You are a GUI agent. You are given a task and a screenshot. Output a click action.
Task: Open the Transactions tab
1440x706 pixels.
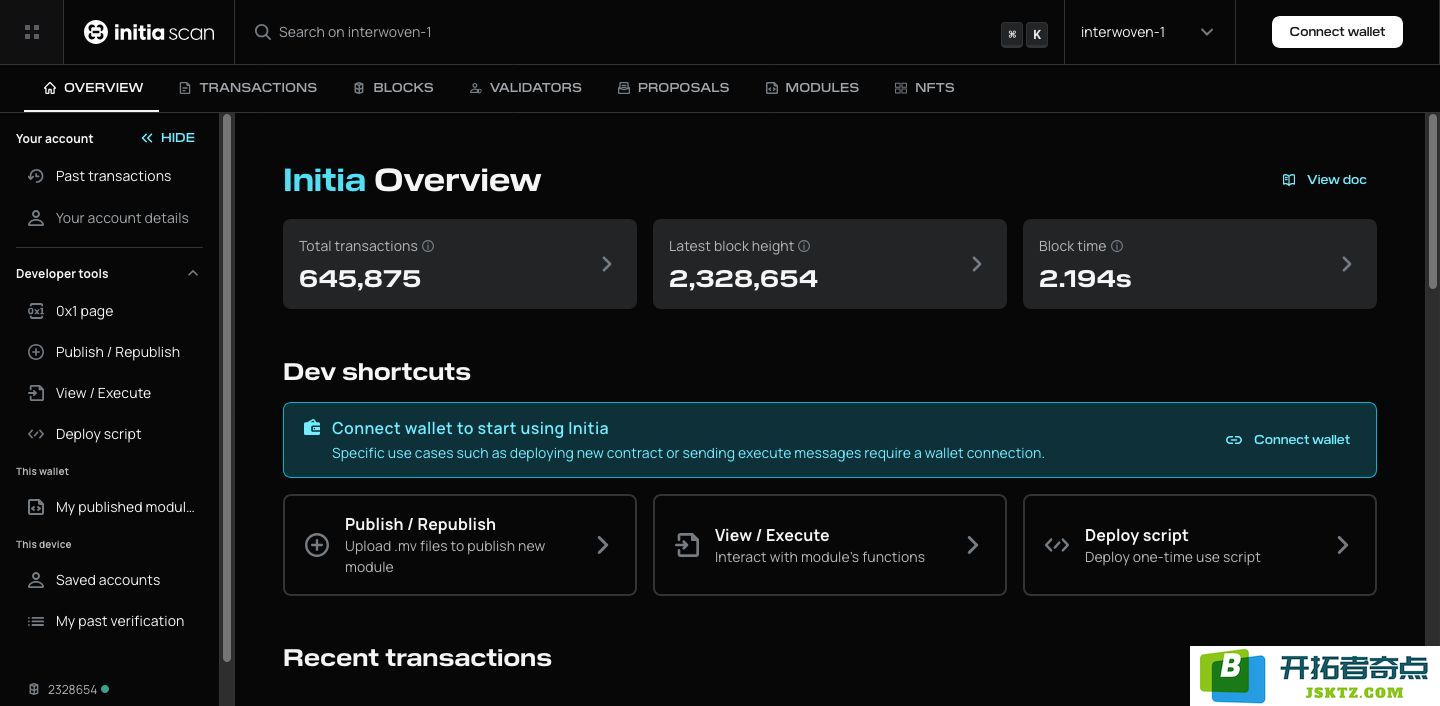247,88
